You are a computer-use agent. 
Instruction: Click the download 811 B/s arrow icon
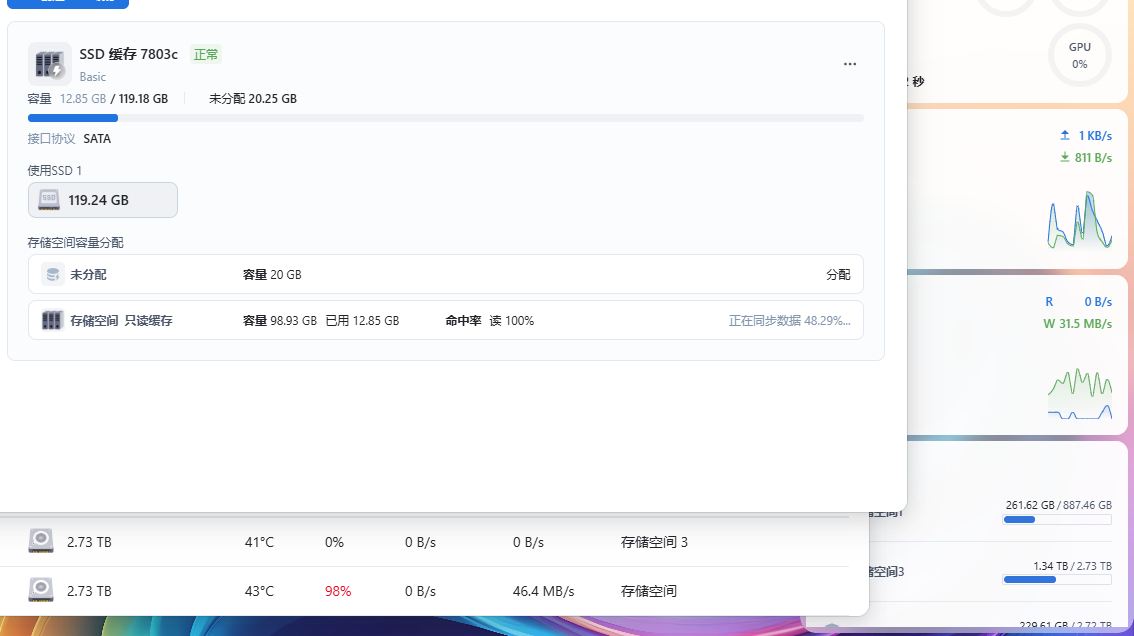(1065, 157)
